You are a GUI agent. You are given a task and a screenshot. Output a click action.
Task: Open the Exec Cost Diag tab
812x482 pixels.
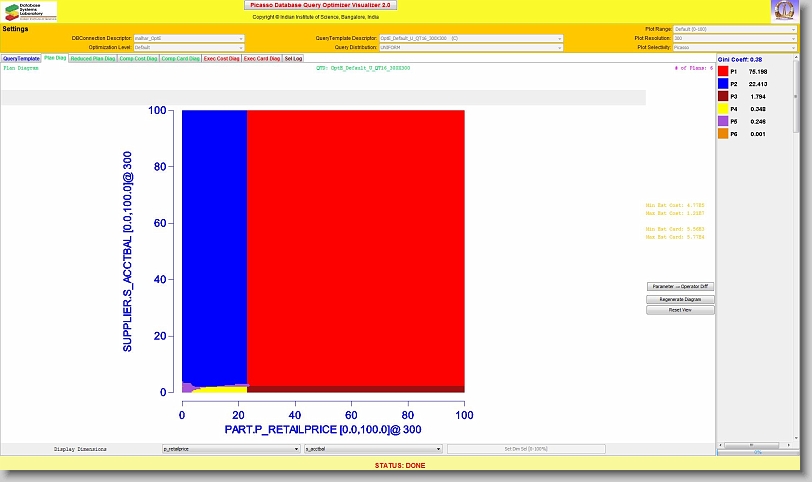221,59
